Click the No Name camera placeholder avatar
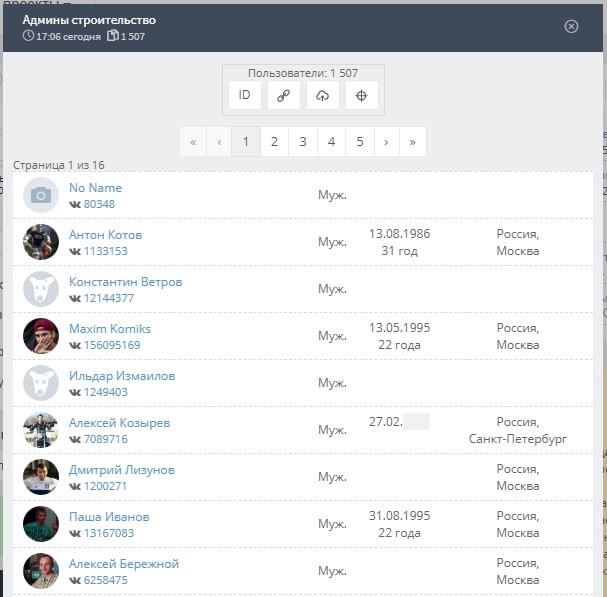This screenshot has height=597, width=607. (x=41, y=195)
